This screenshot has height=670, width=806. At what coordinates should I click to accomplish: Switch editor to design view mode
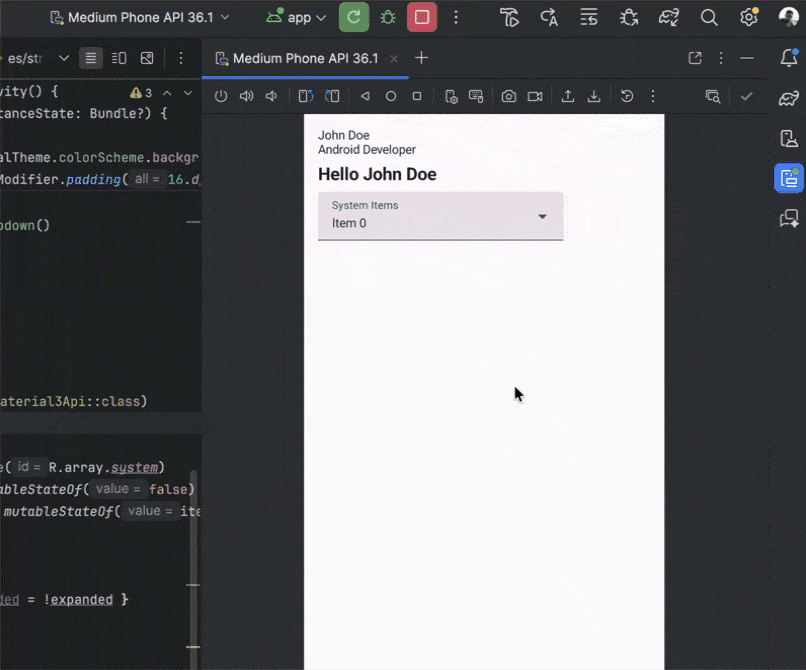tap(147, 58)
